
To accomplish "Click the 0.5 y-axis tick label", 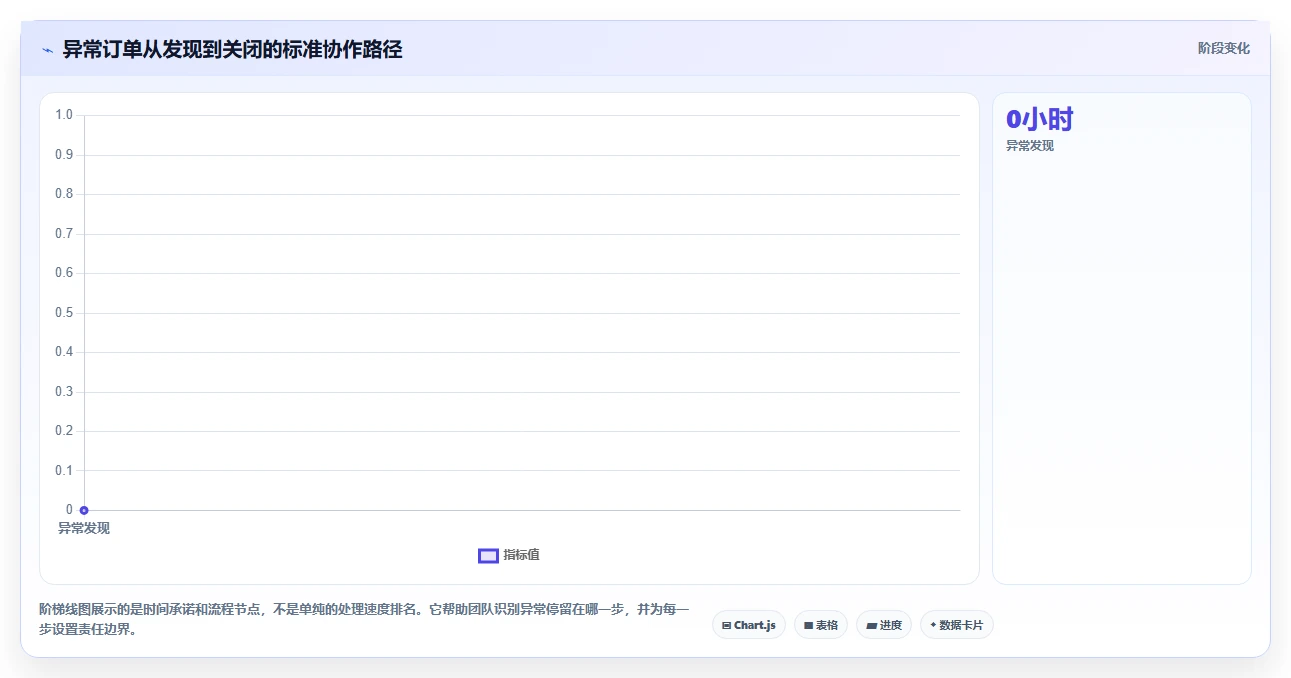I will pos(64,312).
